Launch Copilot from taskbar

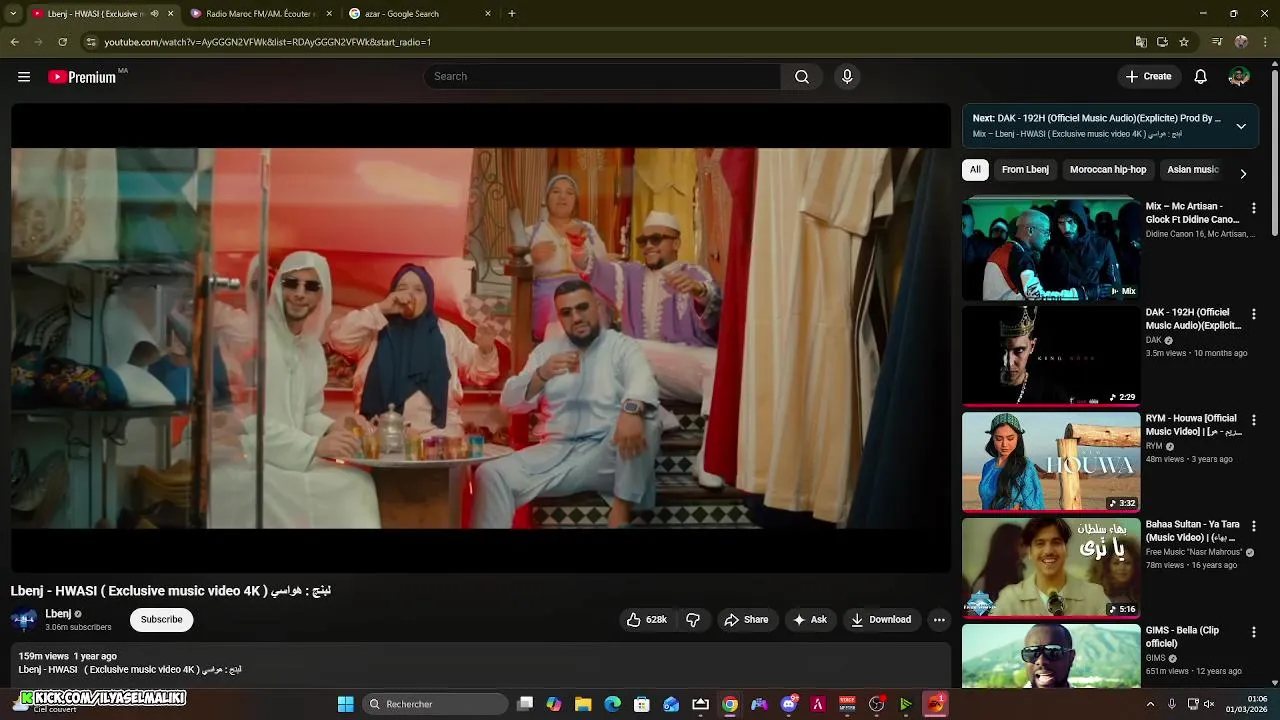(x=554, y=704)
